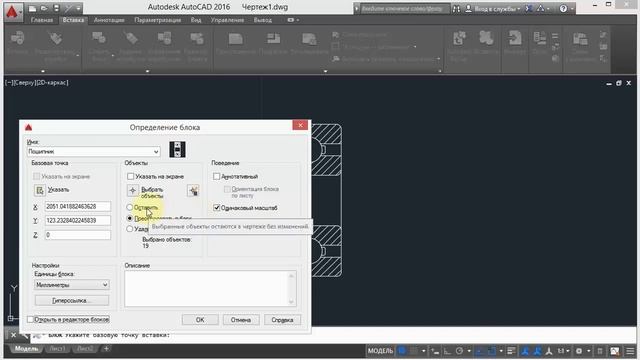Click the Гиперссылка button
This screenshot has width=640, height=360.
tap(72, 300)
